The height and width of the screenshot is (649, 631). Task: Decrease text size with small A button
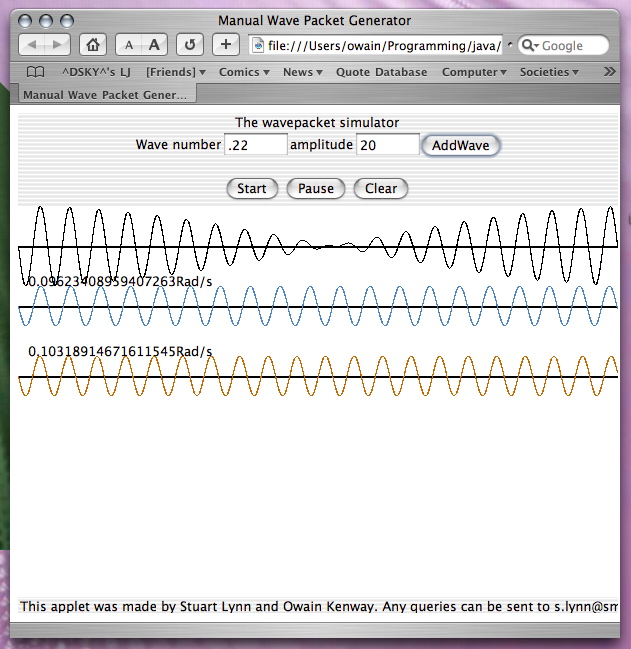coord(129,45)
